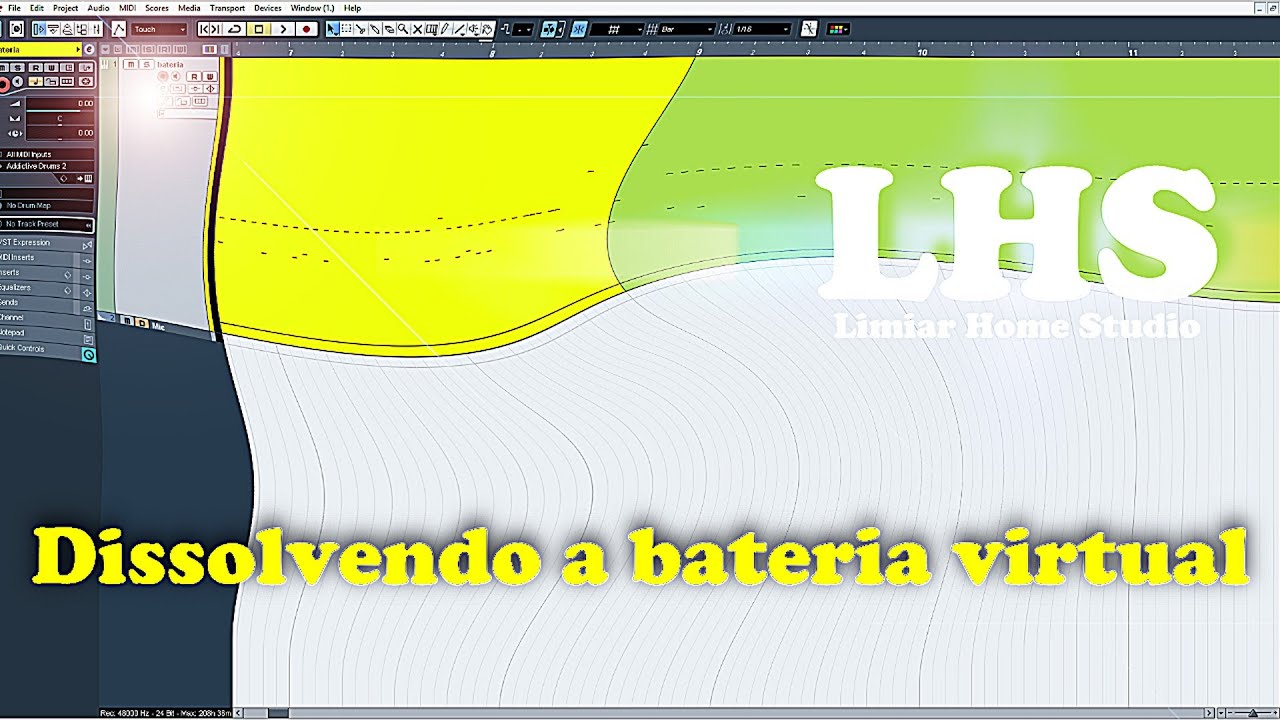Image resolution: width=1280 pixels, height=720 pixels.
Task: Toggle the inspector monitor button
Action: [x=17, y=81]
